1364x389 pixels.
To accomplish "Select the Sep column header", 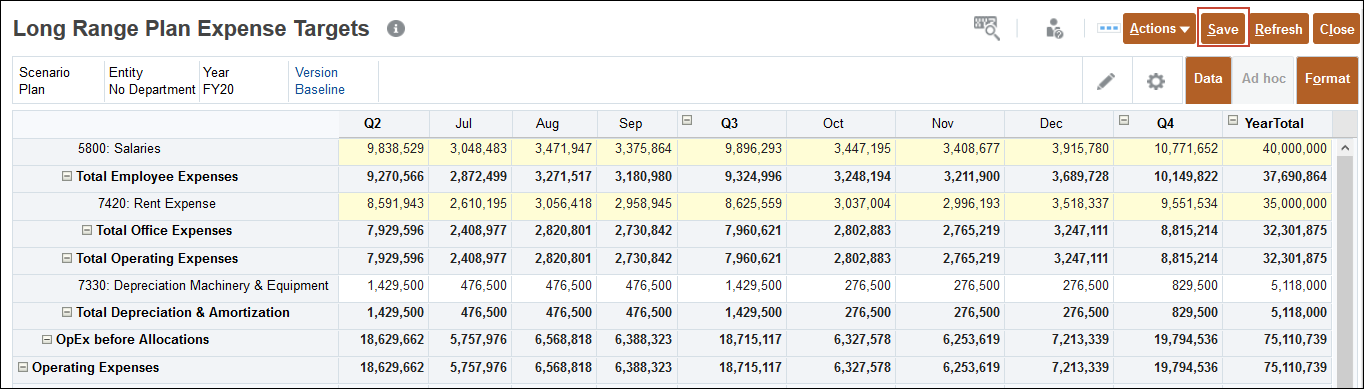I will tap(638, 124).
